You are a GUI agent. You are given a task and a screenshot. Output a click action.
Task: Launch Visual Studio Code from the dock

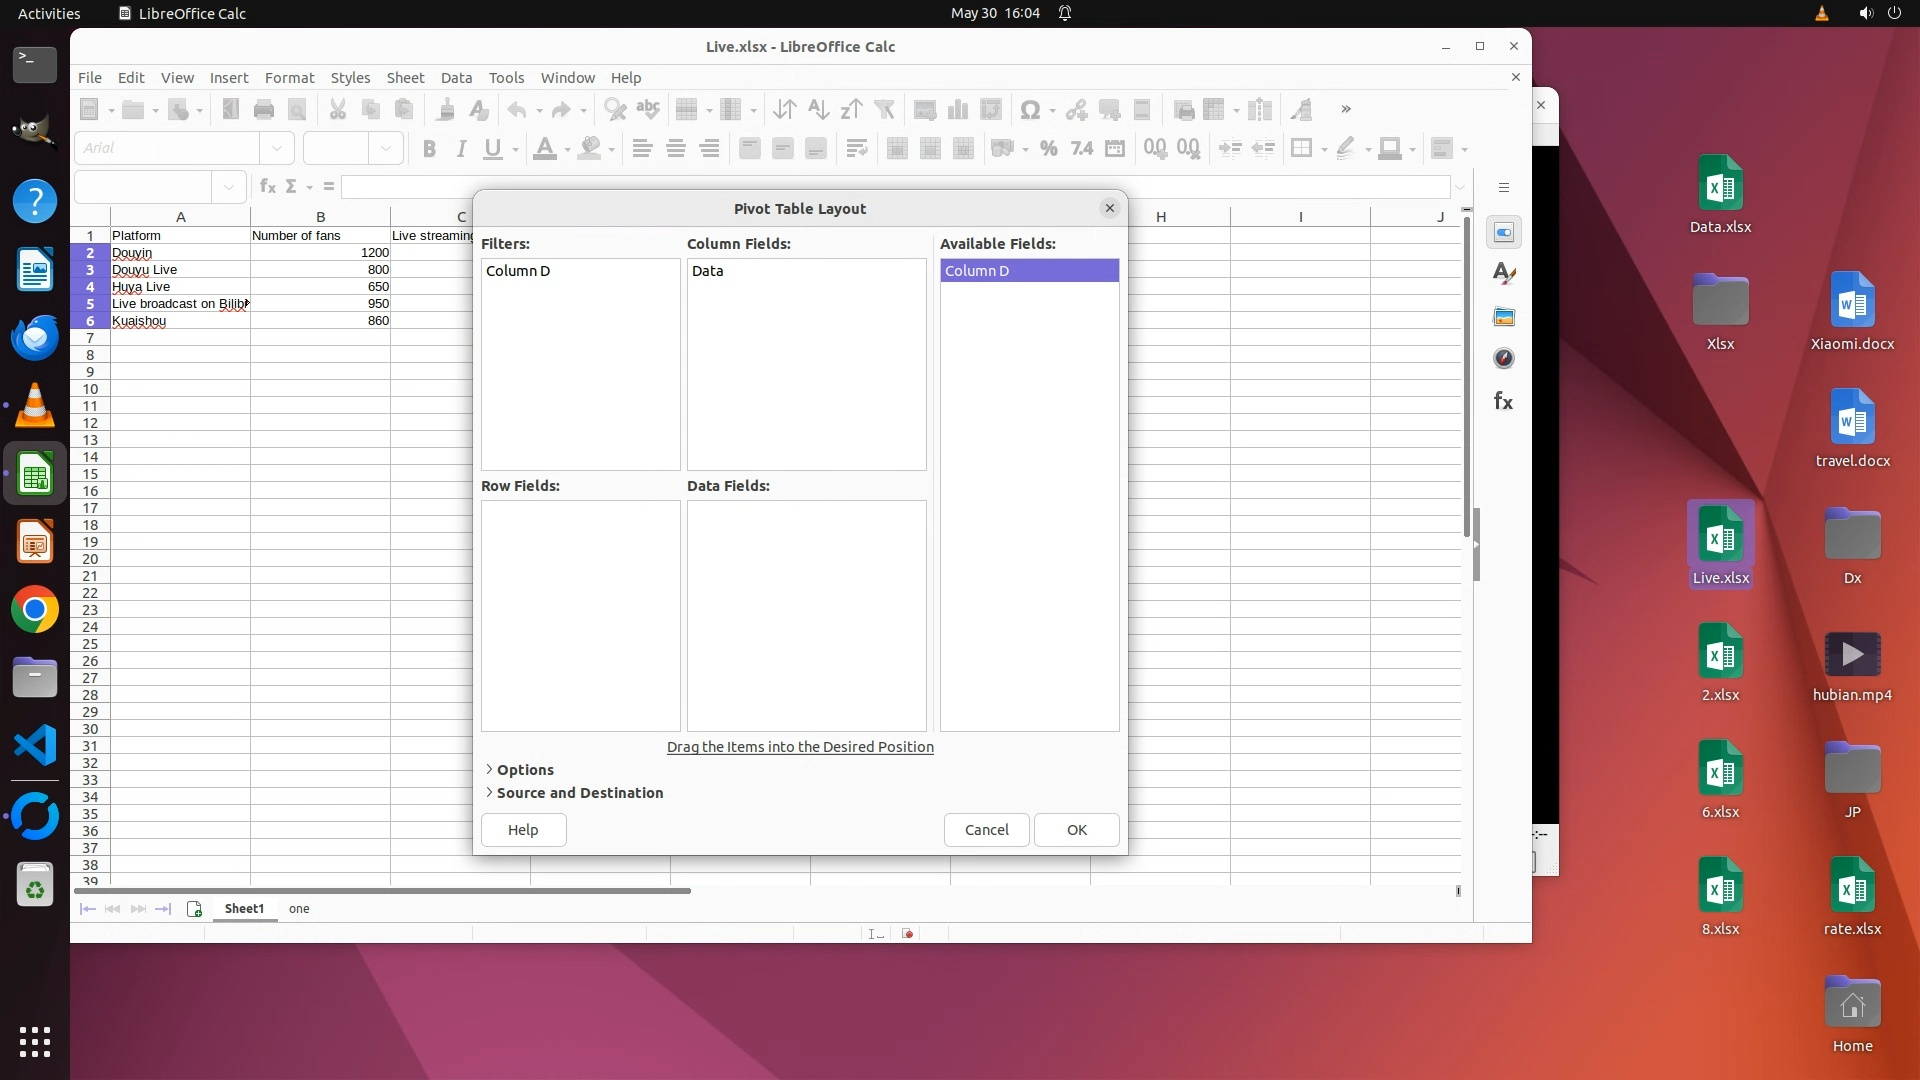[35, 746]
